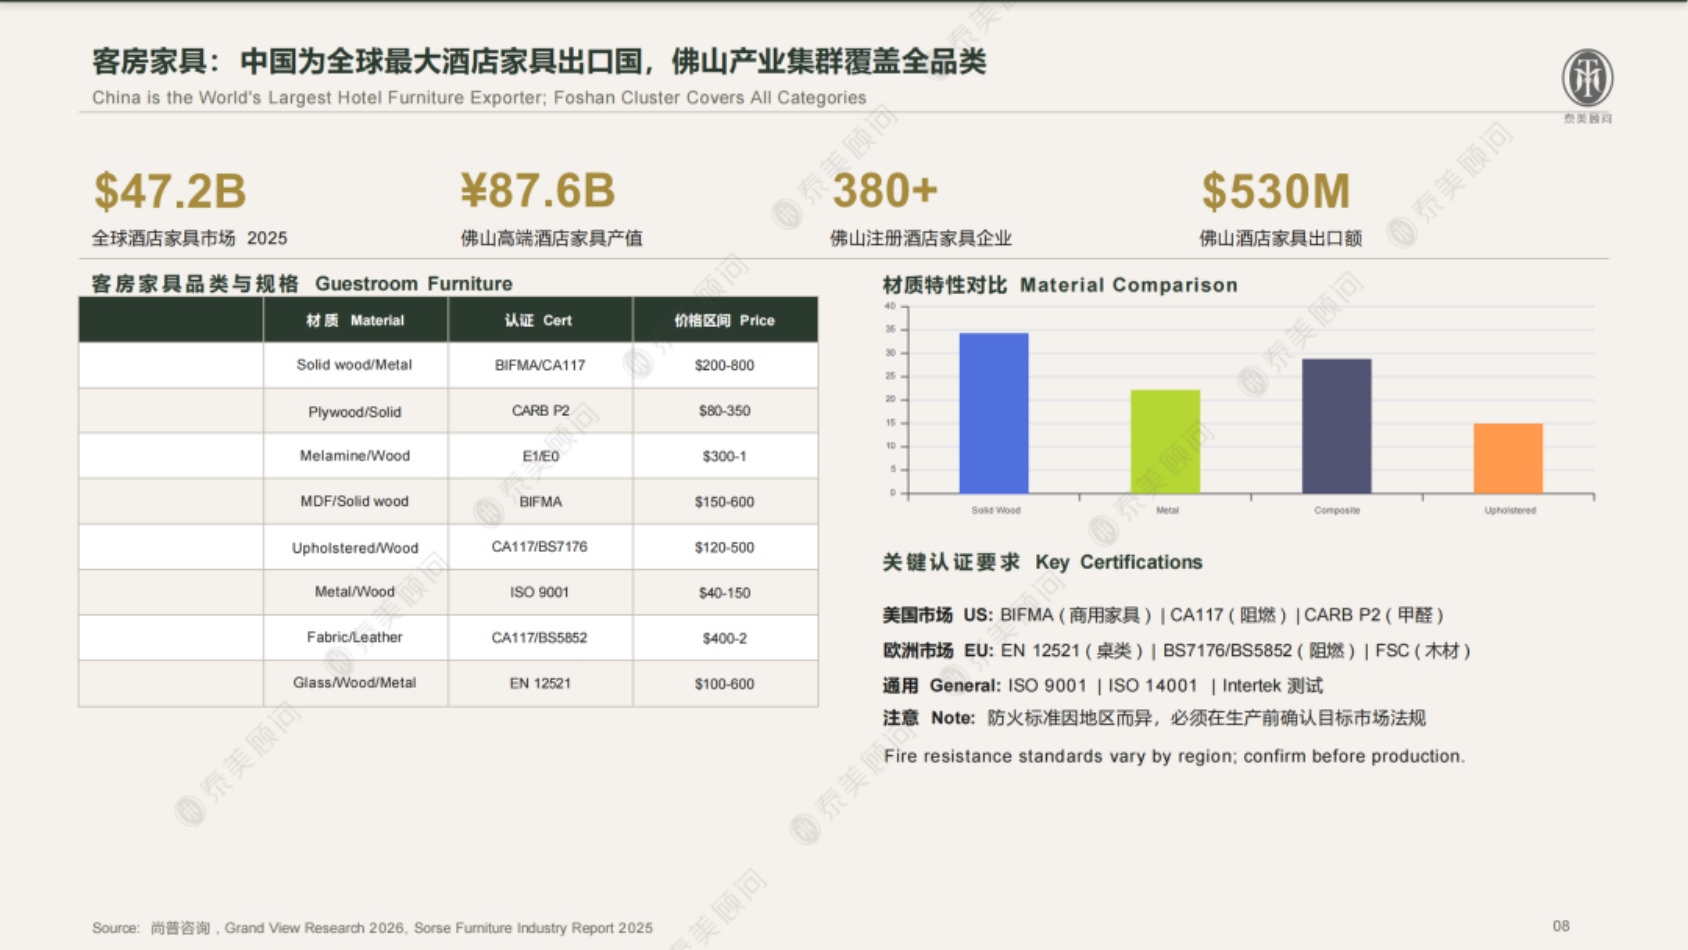Click the $200-800 price cell
This screenshot has width=1688, height=950.
(x=724, y=365)
